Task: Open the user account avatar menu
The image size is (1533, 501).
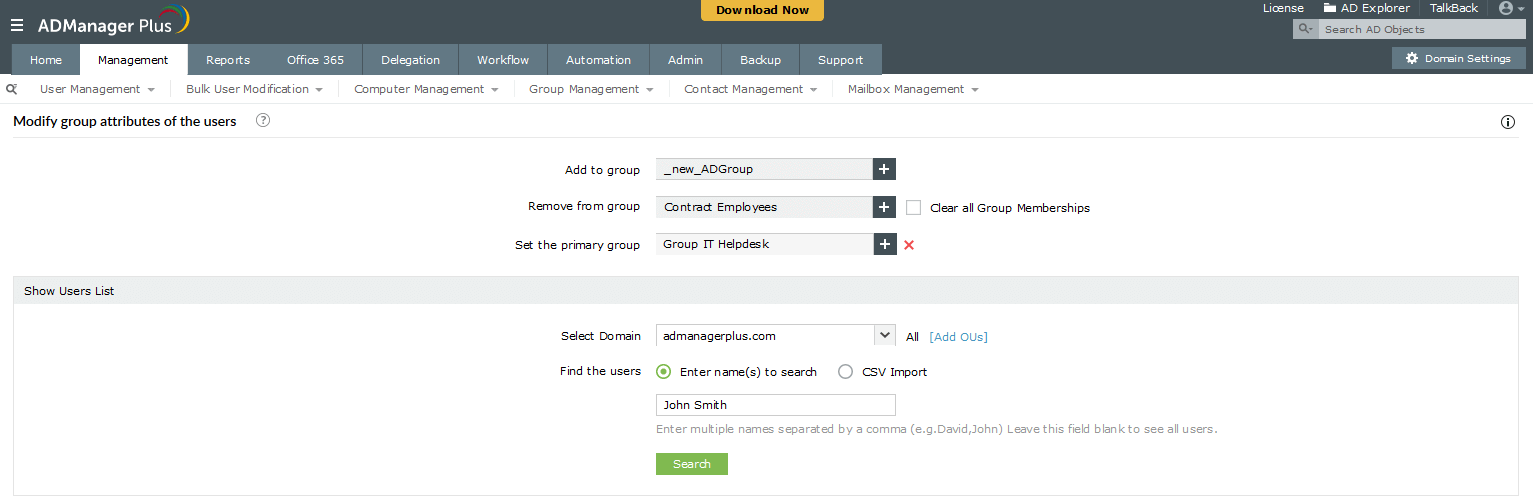Action: click(1511, 8)
